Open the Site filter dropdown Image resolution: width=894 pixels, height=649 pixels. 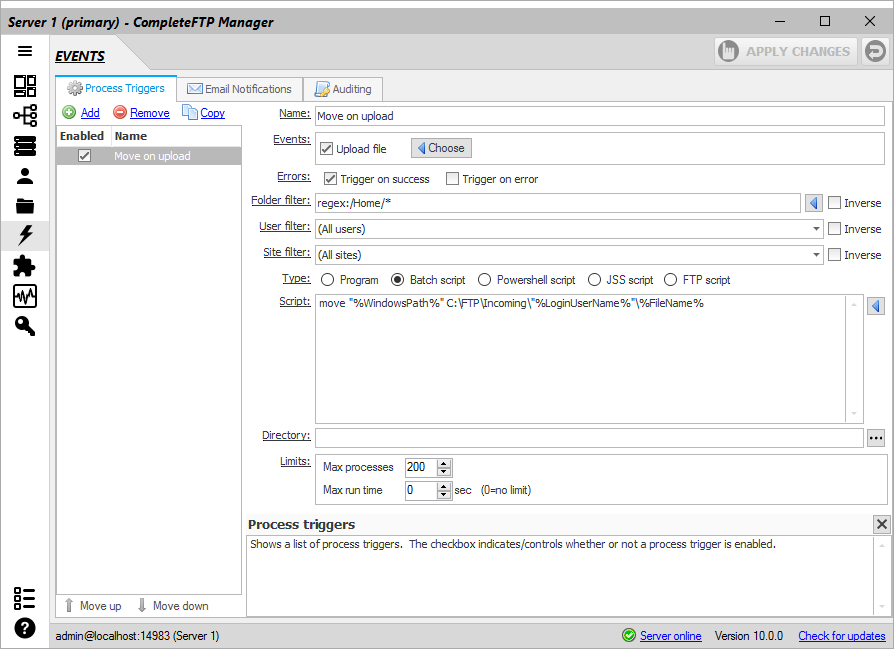pyautogui.click(x=816, y=255)
